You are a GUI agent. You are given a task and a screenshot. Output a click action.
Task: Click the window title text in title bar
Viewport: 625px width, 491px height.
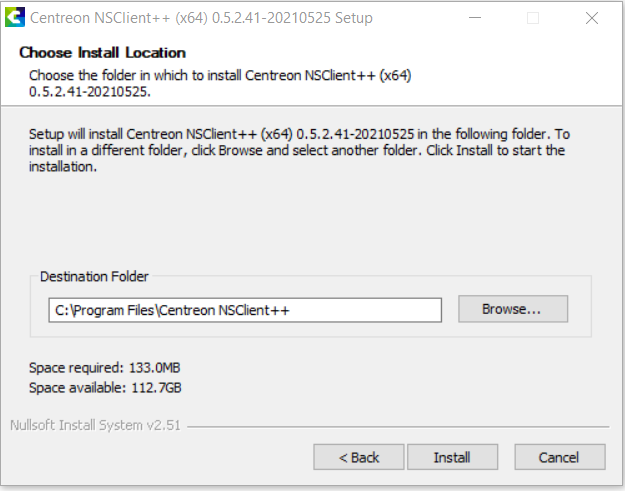pyautogui.click(x=202, y=18)
